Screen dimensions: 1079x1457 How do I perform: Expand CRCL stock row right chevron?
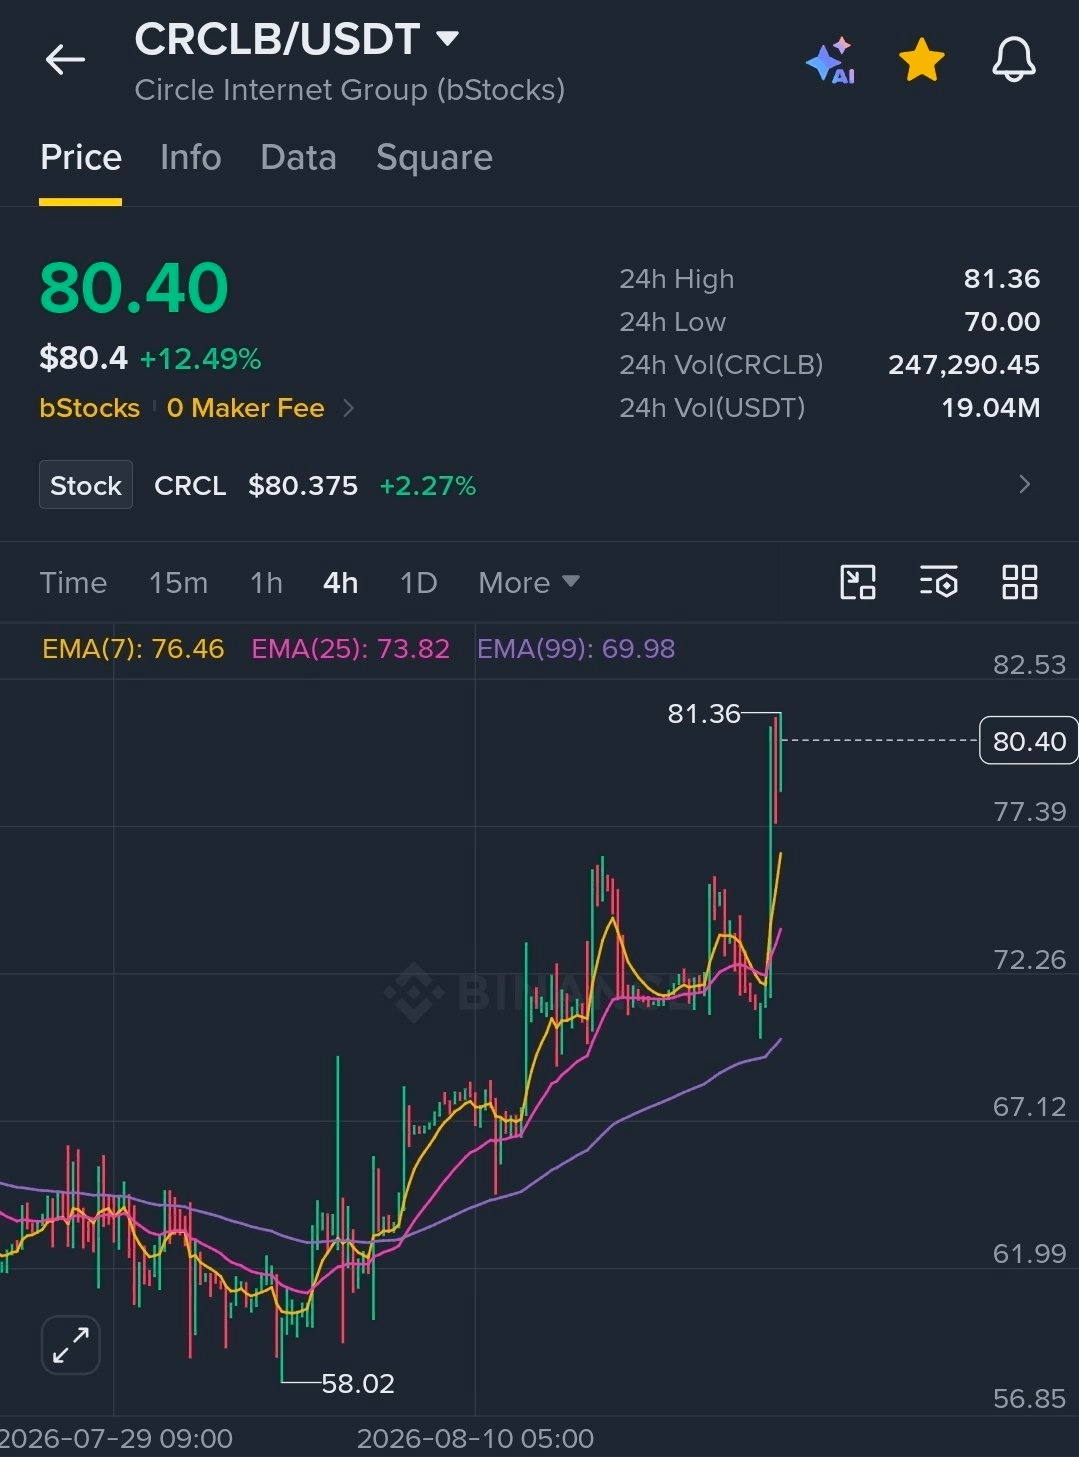tap(1024, 485)
